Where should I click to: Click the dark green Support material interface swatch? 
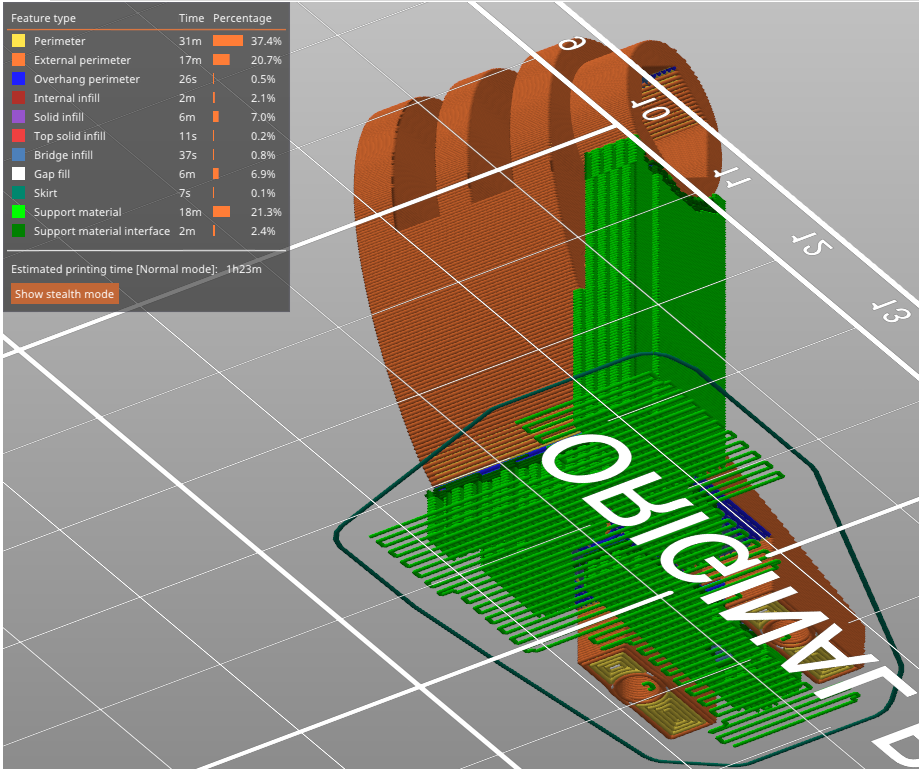[18, 231]
